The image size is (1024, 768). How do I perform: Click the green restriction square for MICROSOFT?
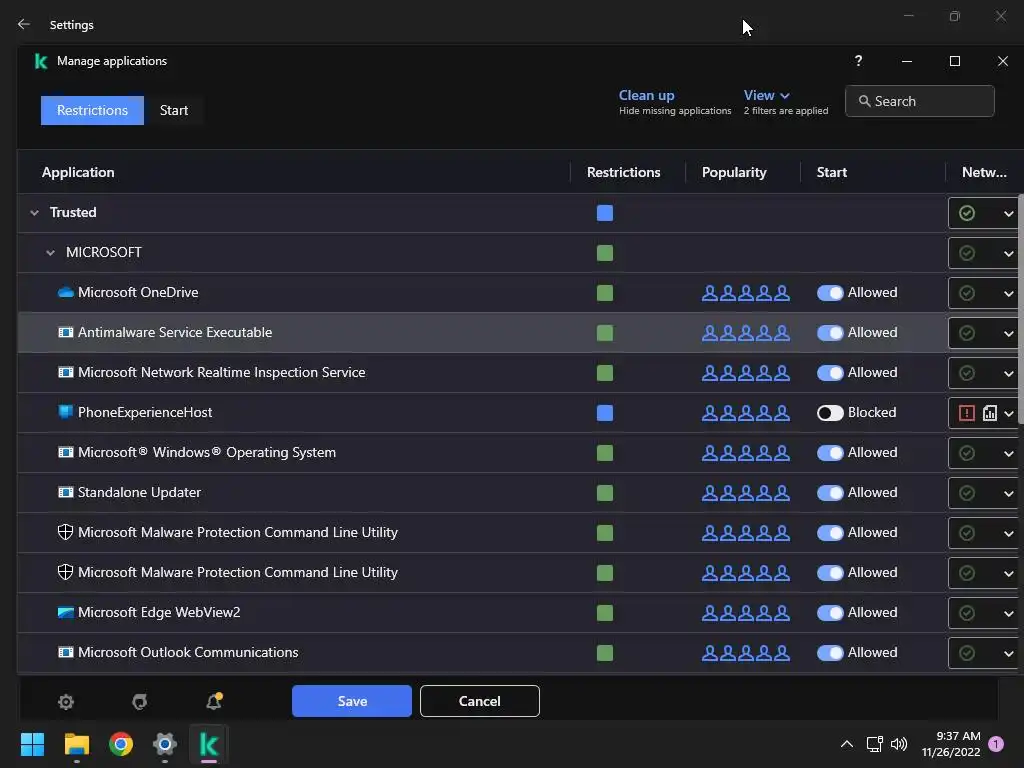(605, 253)
